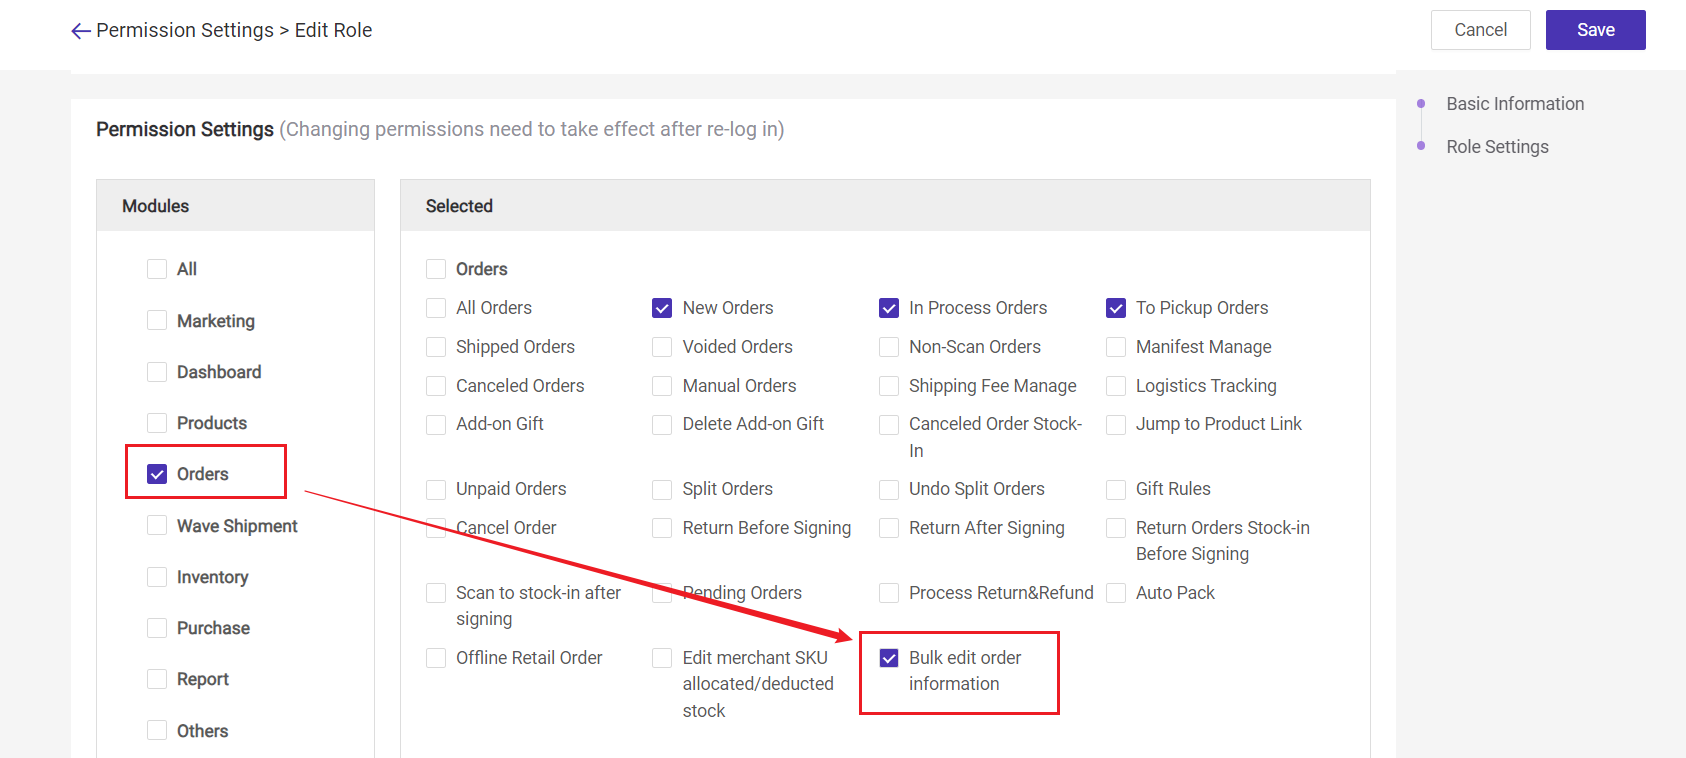Tick the Canceled Orders checkbox
1686x758 pixels.
436,386
